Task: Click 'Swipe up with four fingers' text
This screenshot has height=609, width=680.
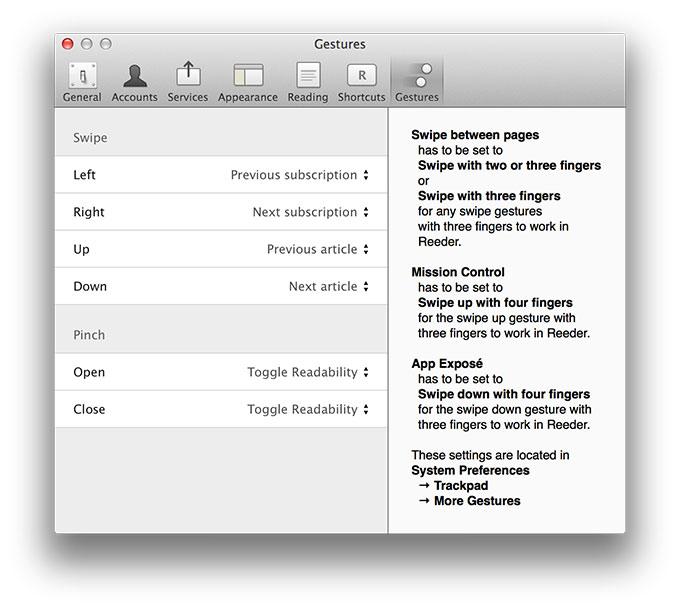Action: (495, 302)
